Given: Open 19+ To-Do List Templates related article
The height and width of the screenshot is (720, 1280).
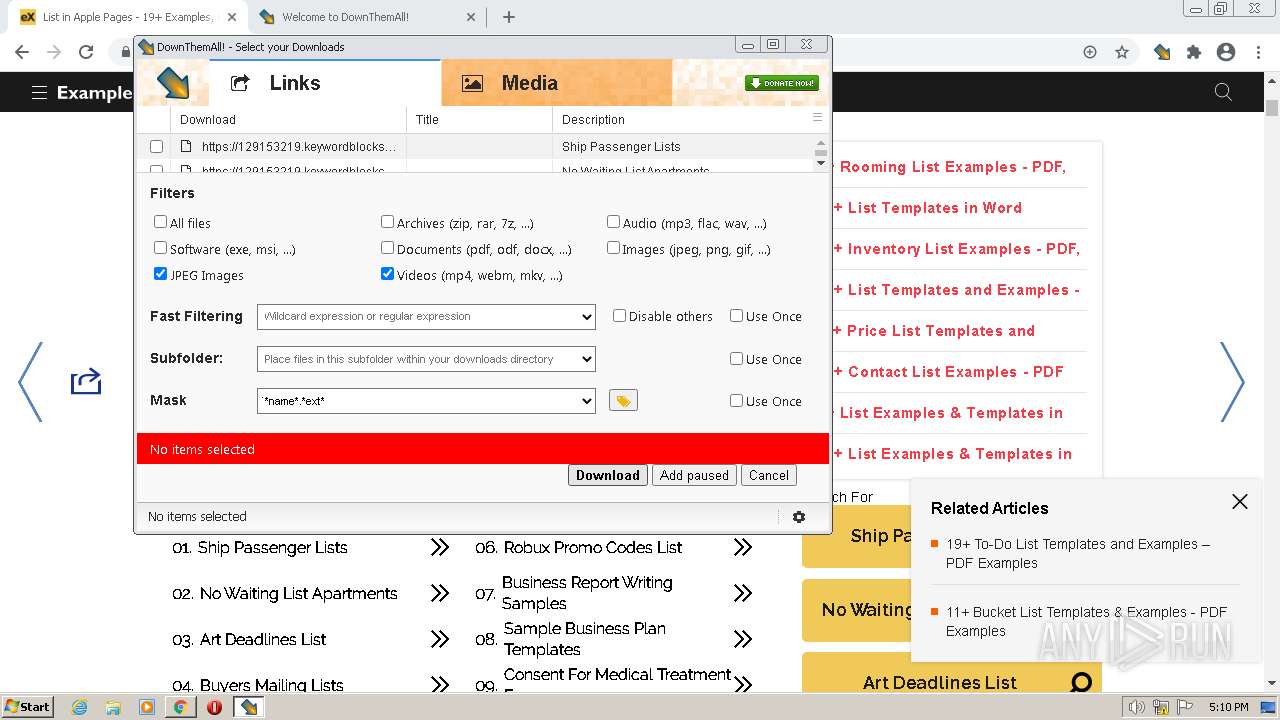Looking at the screenshot, I should 1078,553.
